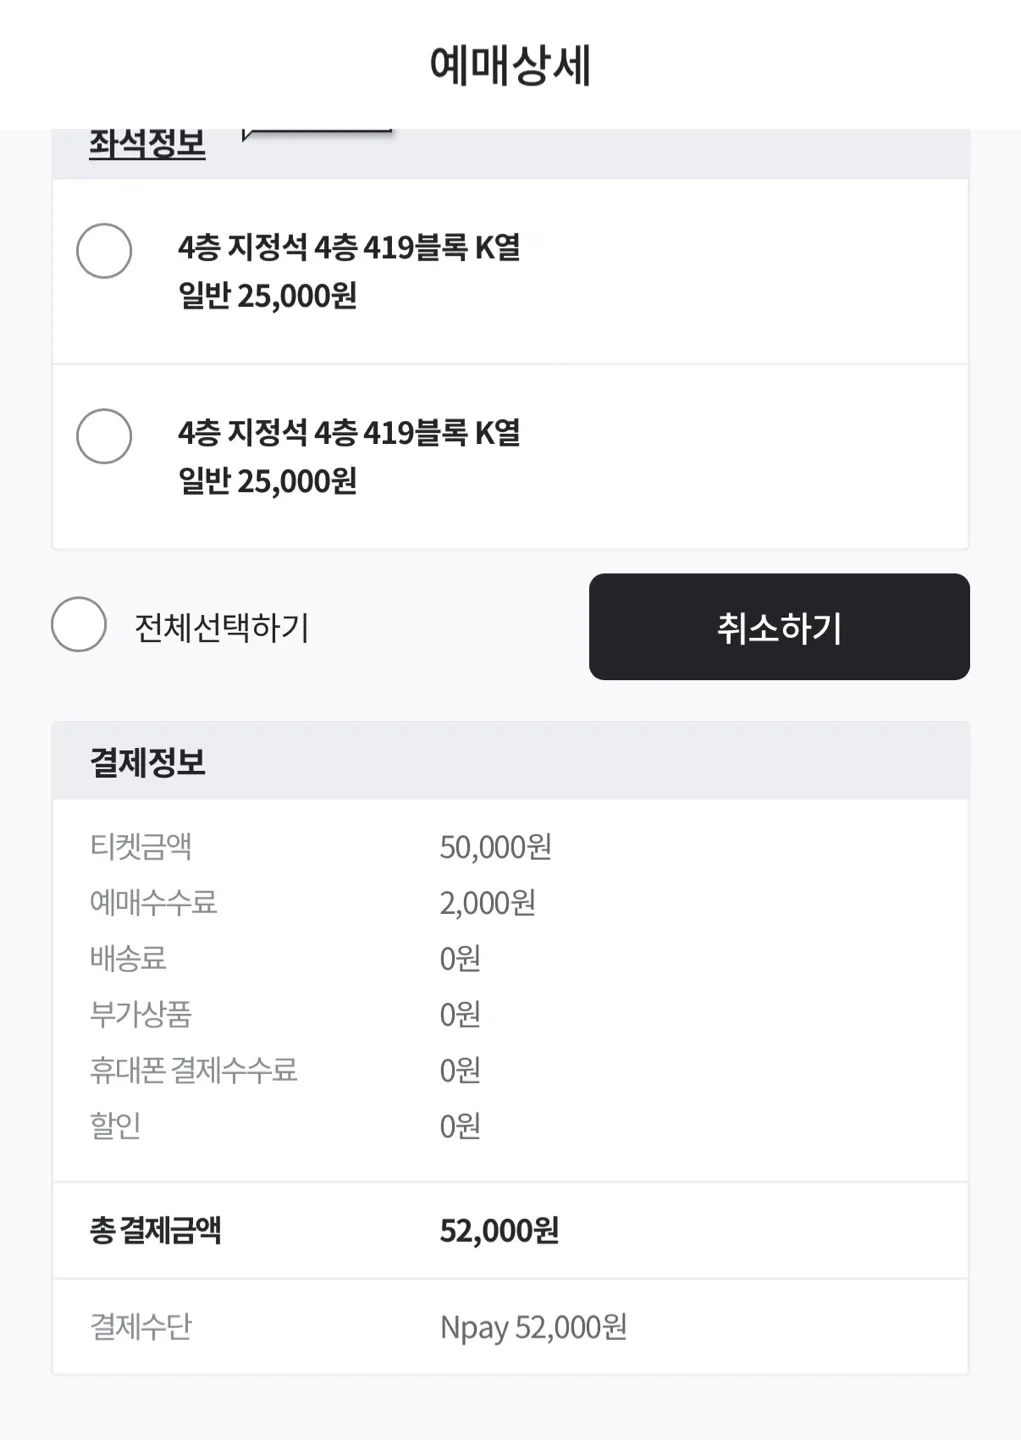Image resolution: width=1021 pixels, height=1440 pixels.
Task: Click the second seat's 일반 25,000원 price
Action: point(267,481)
